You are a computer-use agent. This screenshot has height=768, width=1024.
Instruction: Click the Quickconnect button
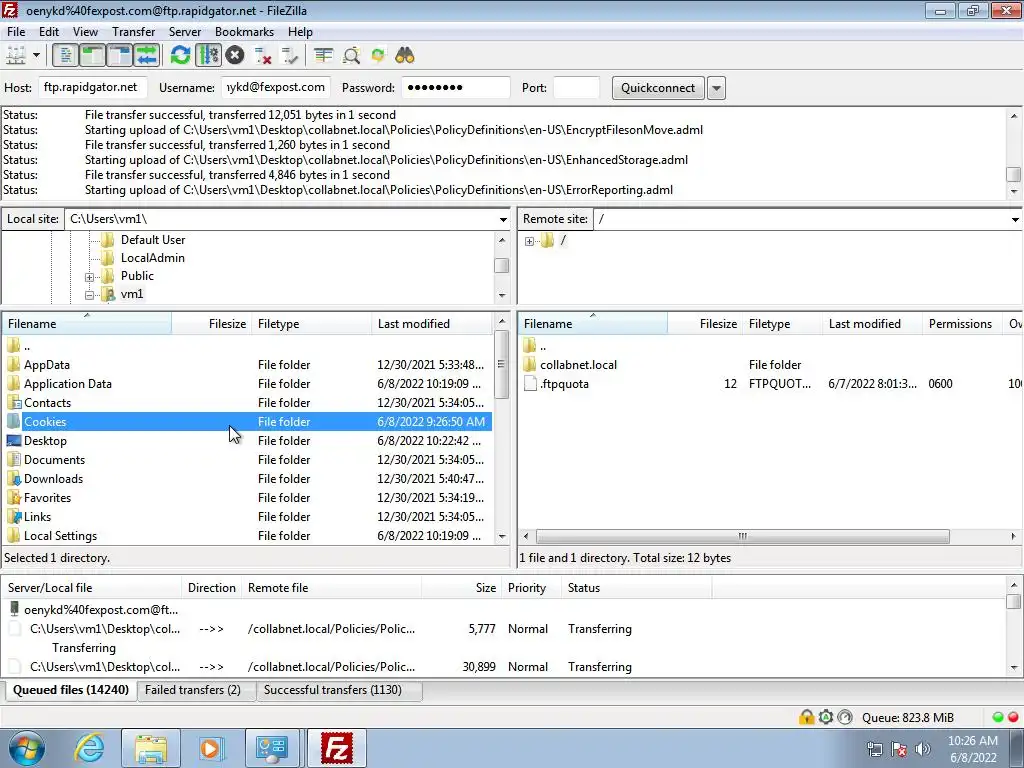tap(658, 88)
